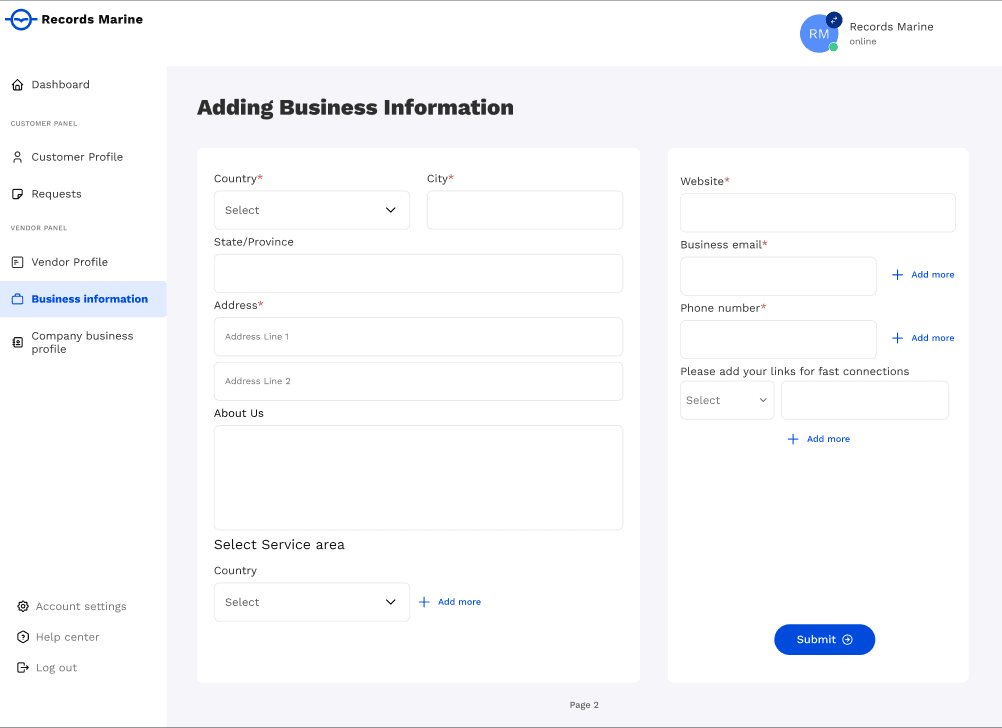
Task: Open Account settings gear icon
Action: click(23, 607)
